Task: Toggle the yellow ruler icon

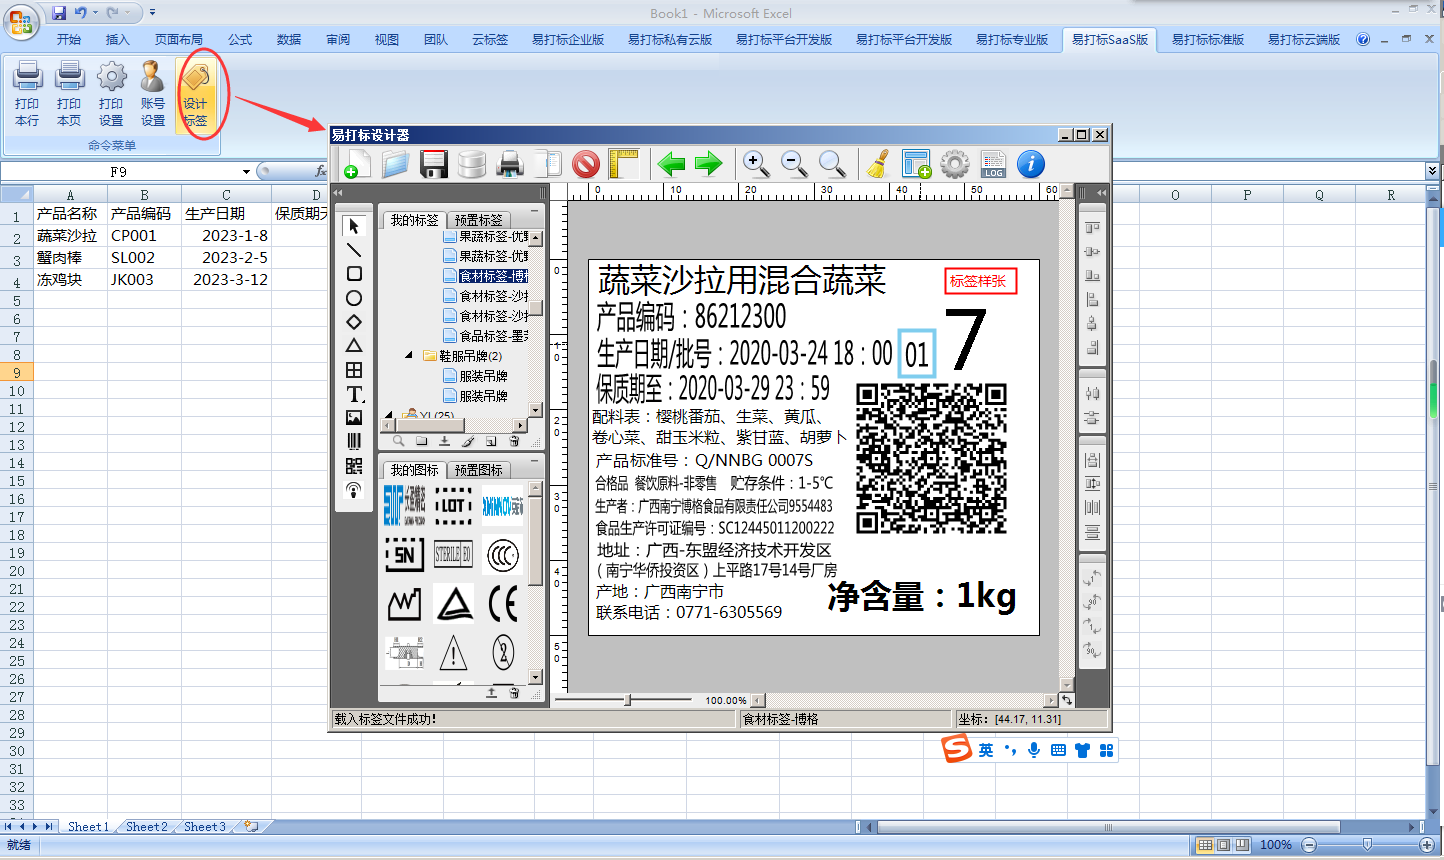Action: pos(623,163)
